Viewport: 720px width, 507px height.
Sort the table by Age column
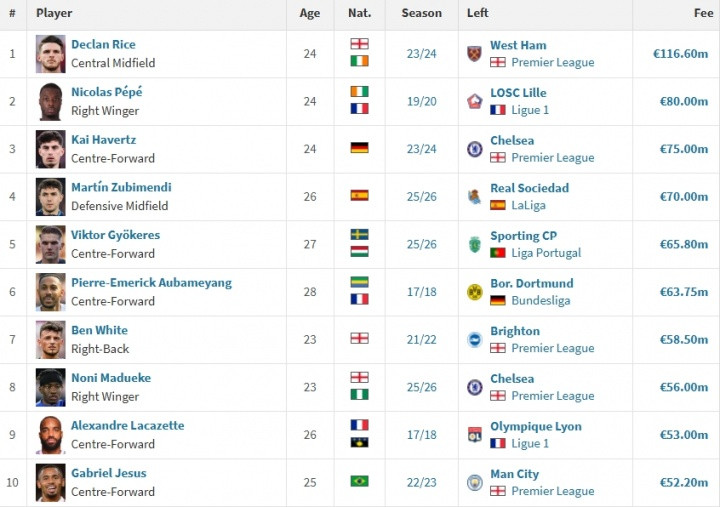pyautogui.click(x=310, y=13)
